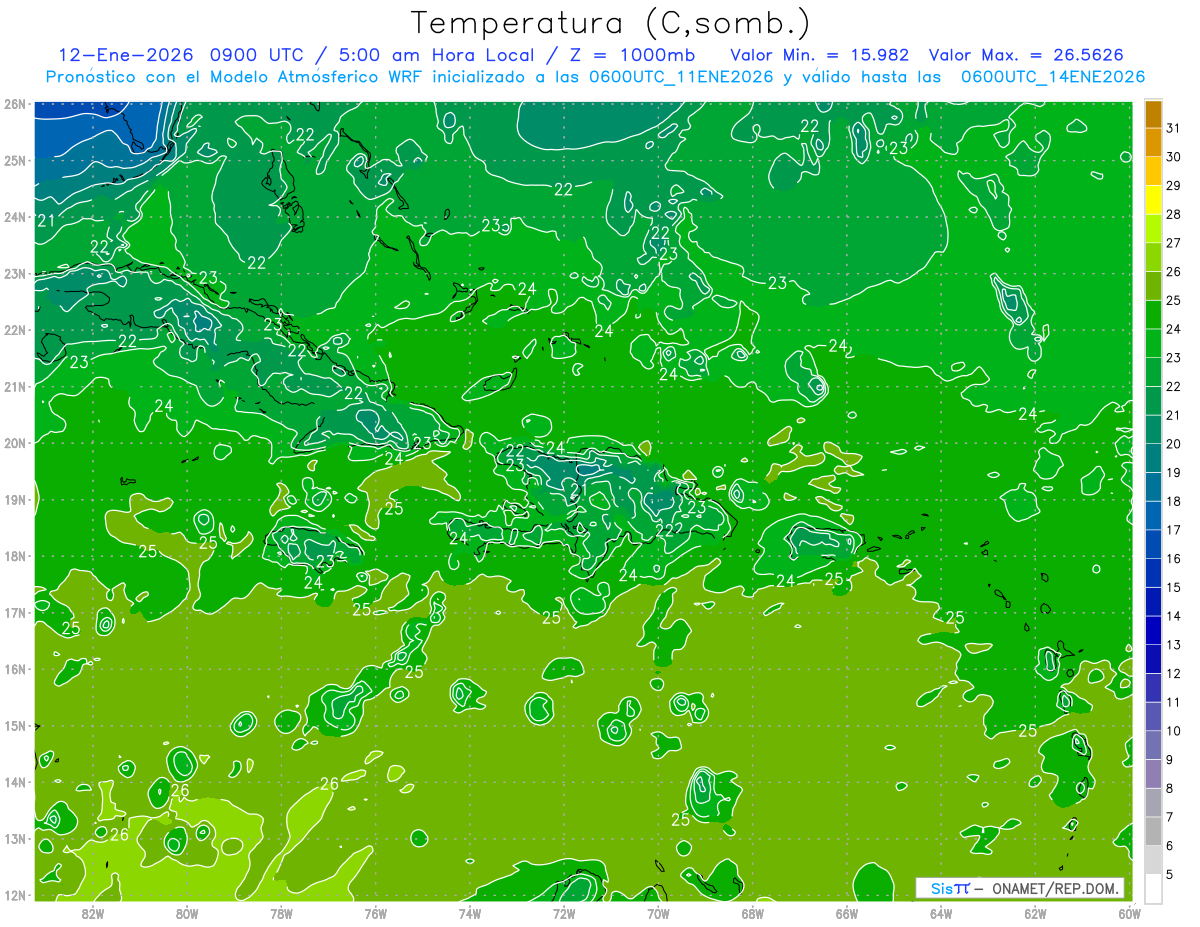
Task: Select the '0600UTC_14ENE2026' valid-until timestamp
Action: click(x=1052, y=77)
